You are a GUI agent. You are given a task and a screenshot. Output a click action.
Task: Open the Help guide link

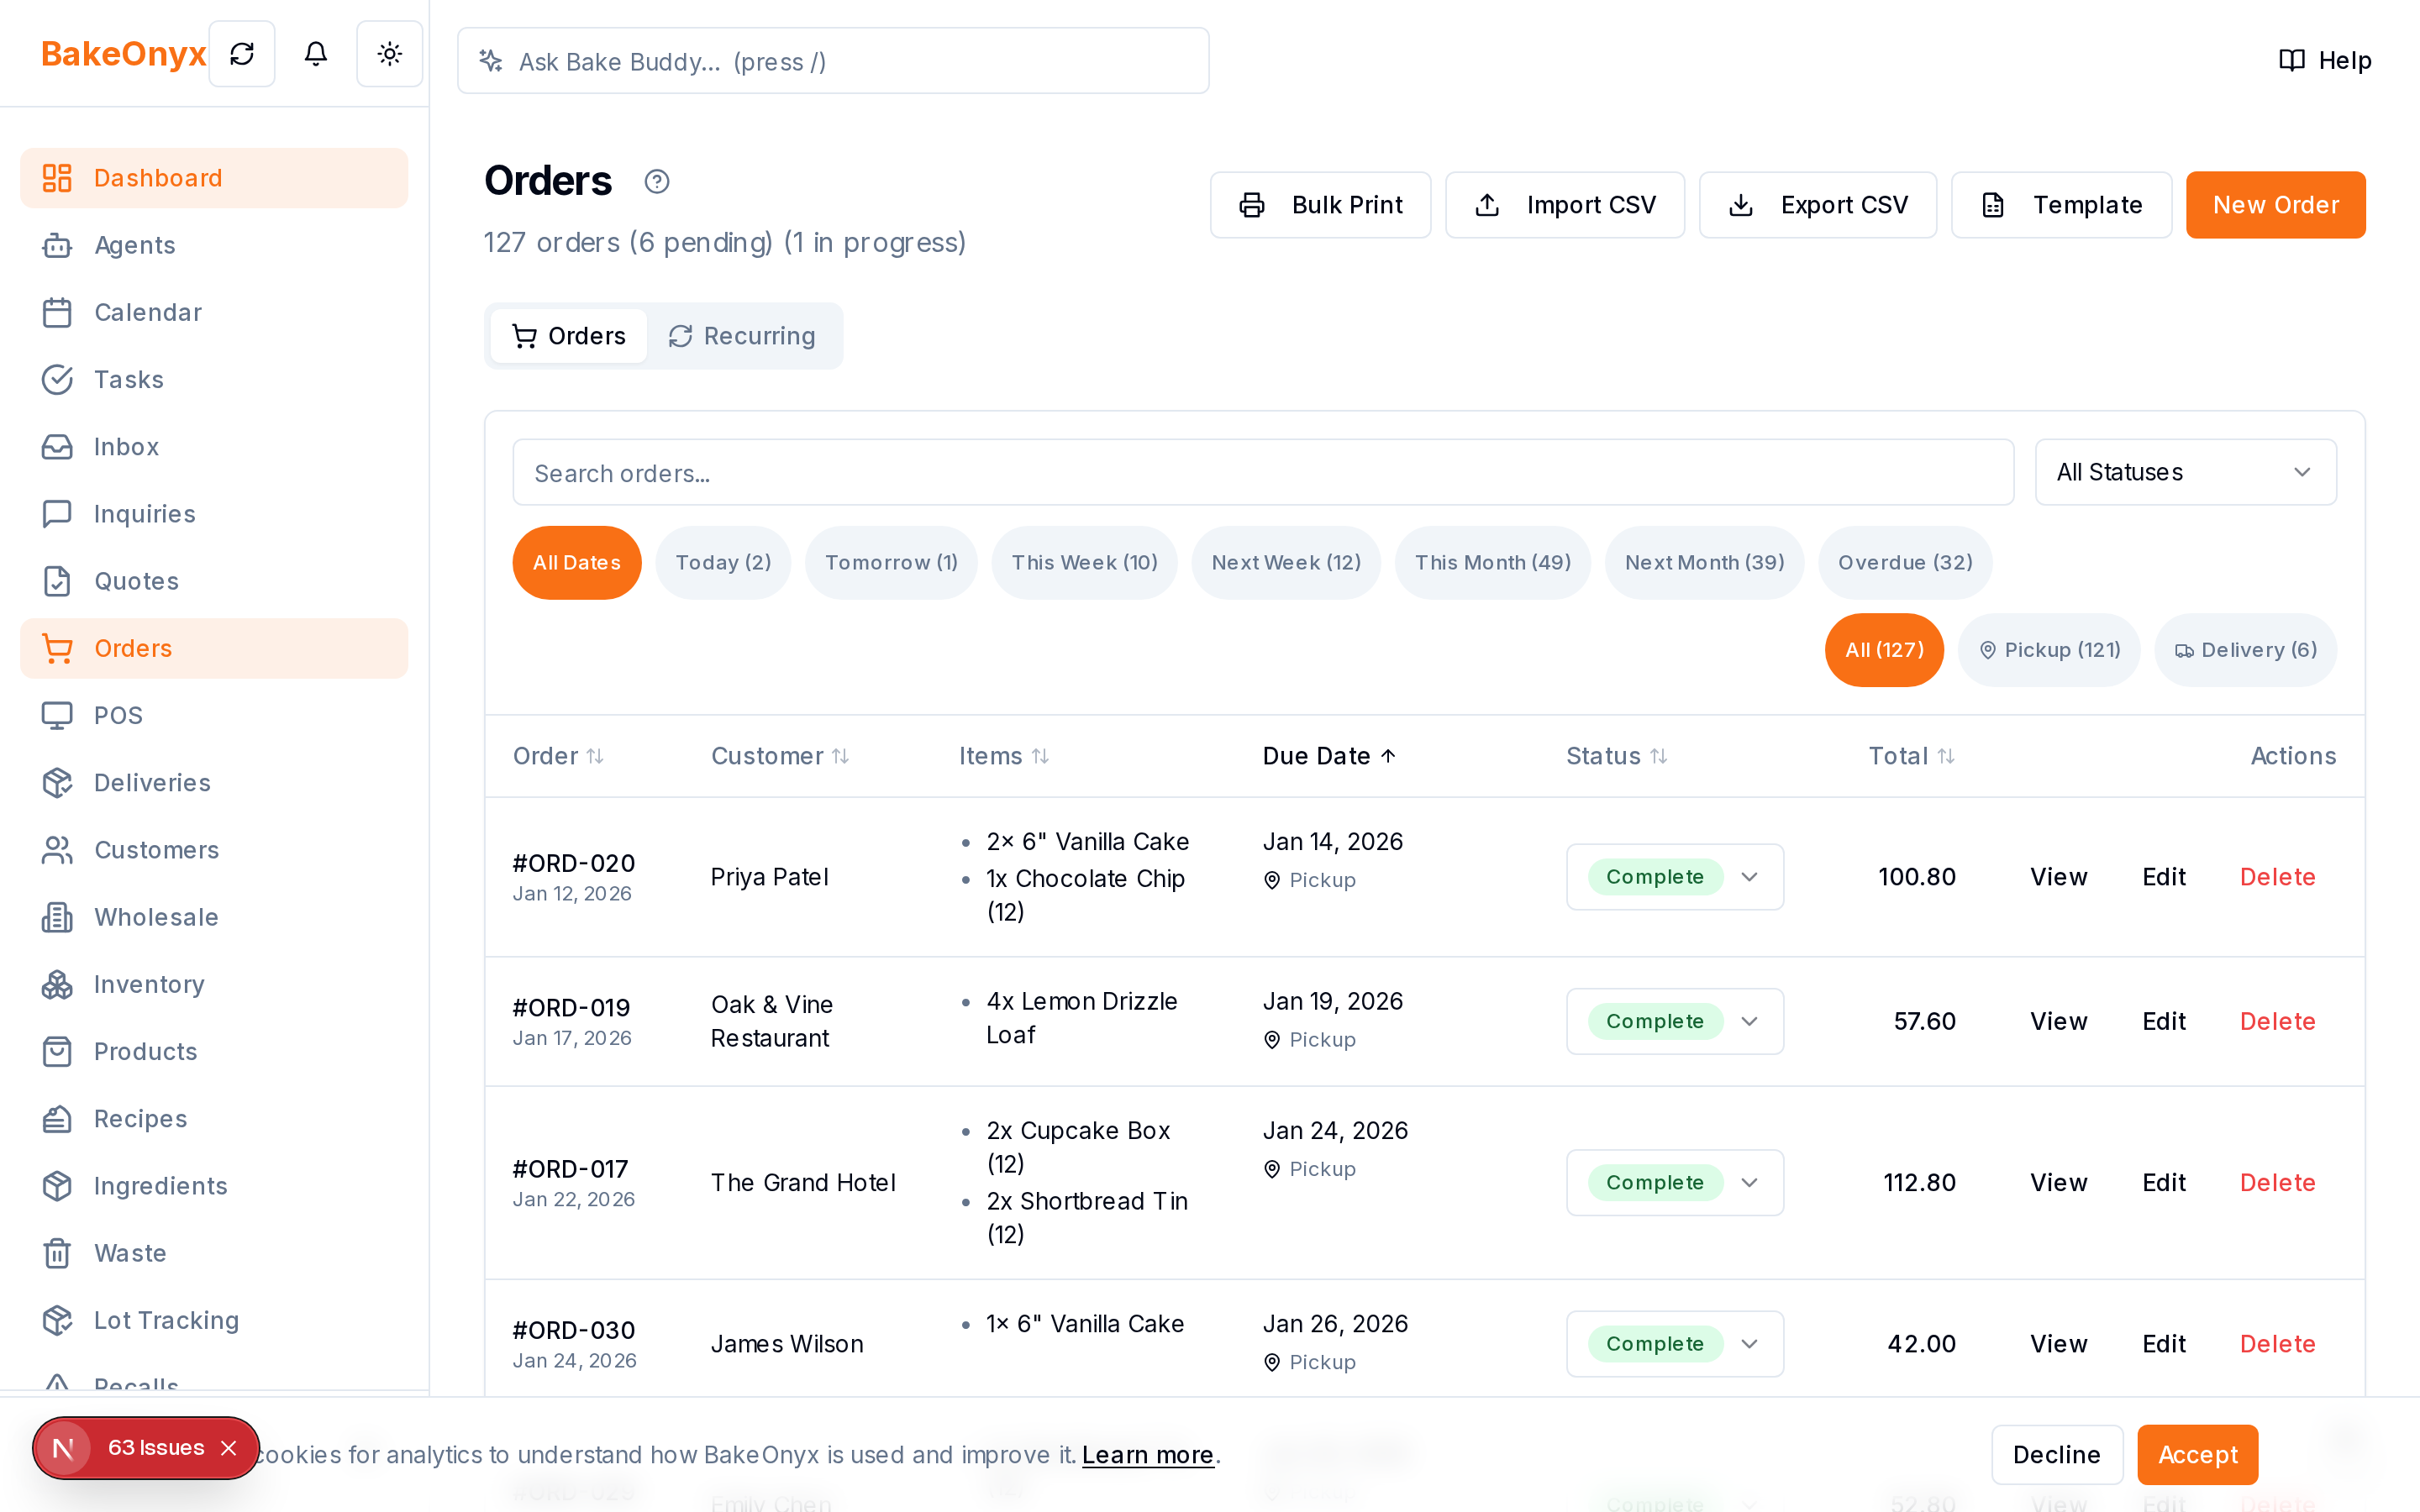[2325, 60]
